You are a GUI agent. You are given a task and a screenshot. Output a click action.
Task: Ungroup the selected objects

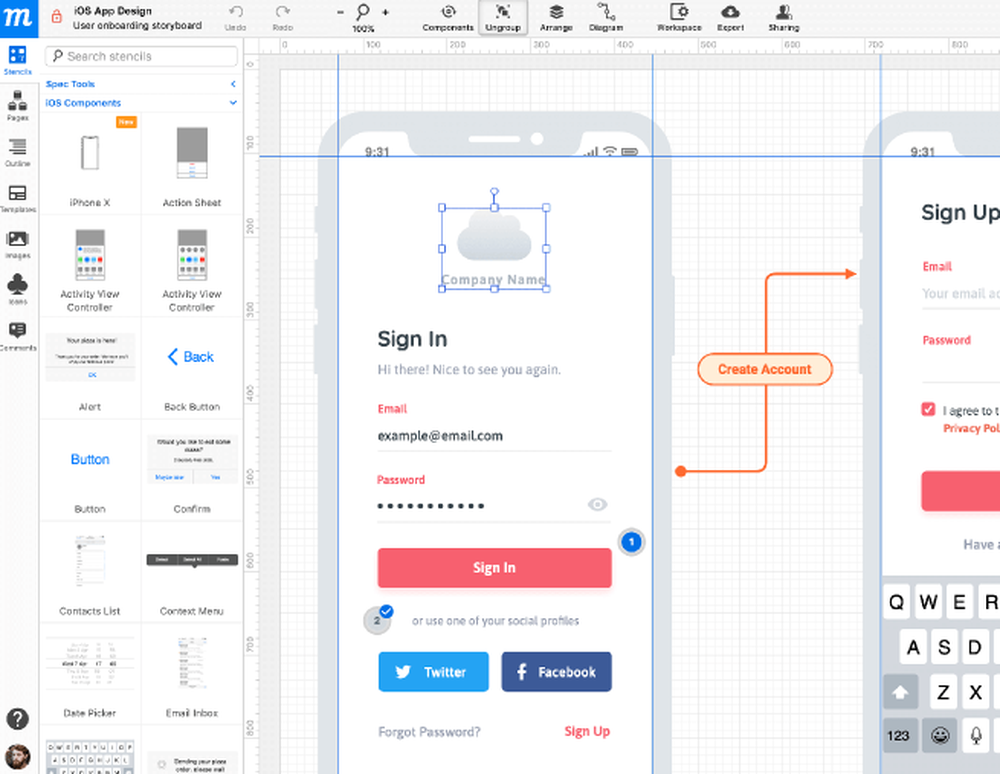coord(503,18)
